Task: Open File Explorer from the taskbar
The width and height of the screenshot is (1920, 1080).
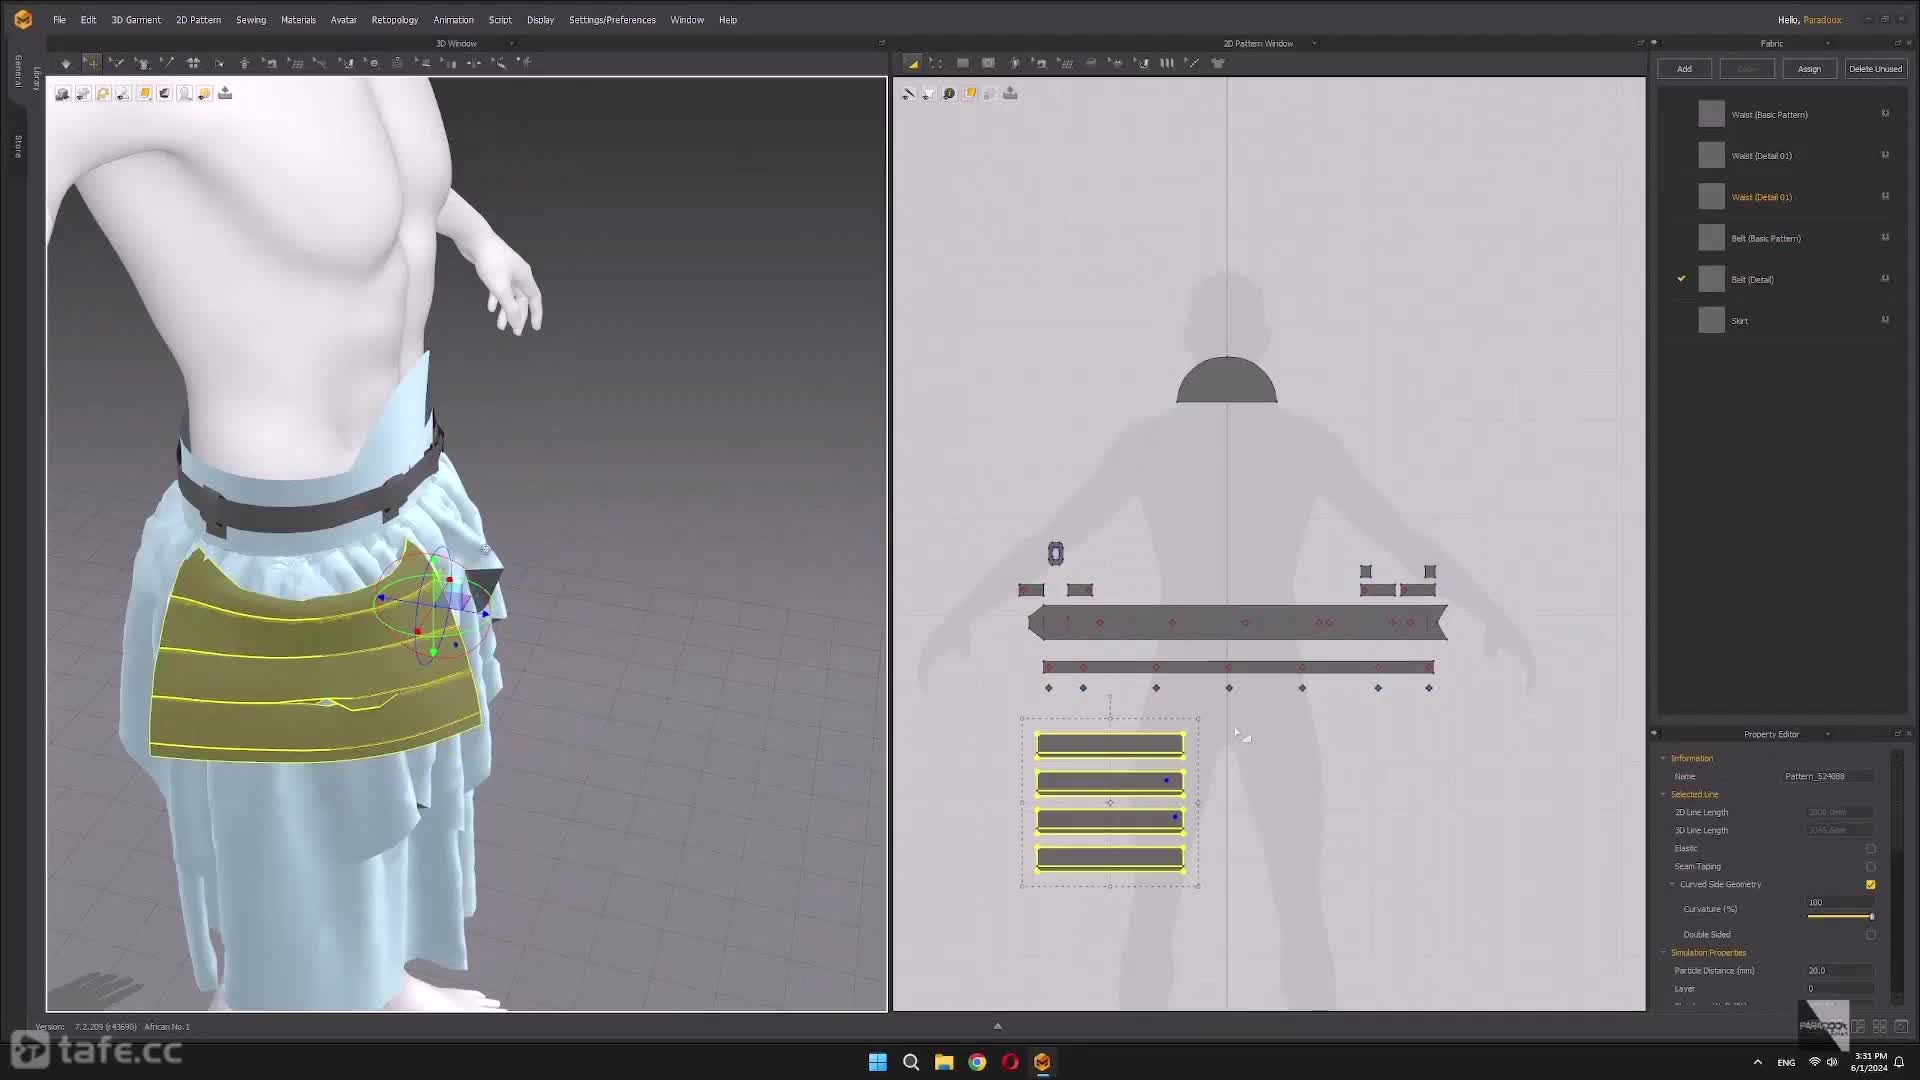Action: coord(944,1062)
